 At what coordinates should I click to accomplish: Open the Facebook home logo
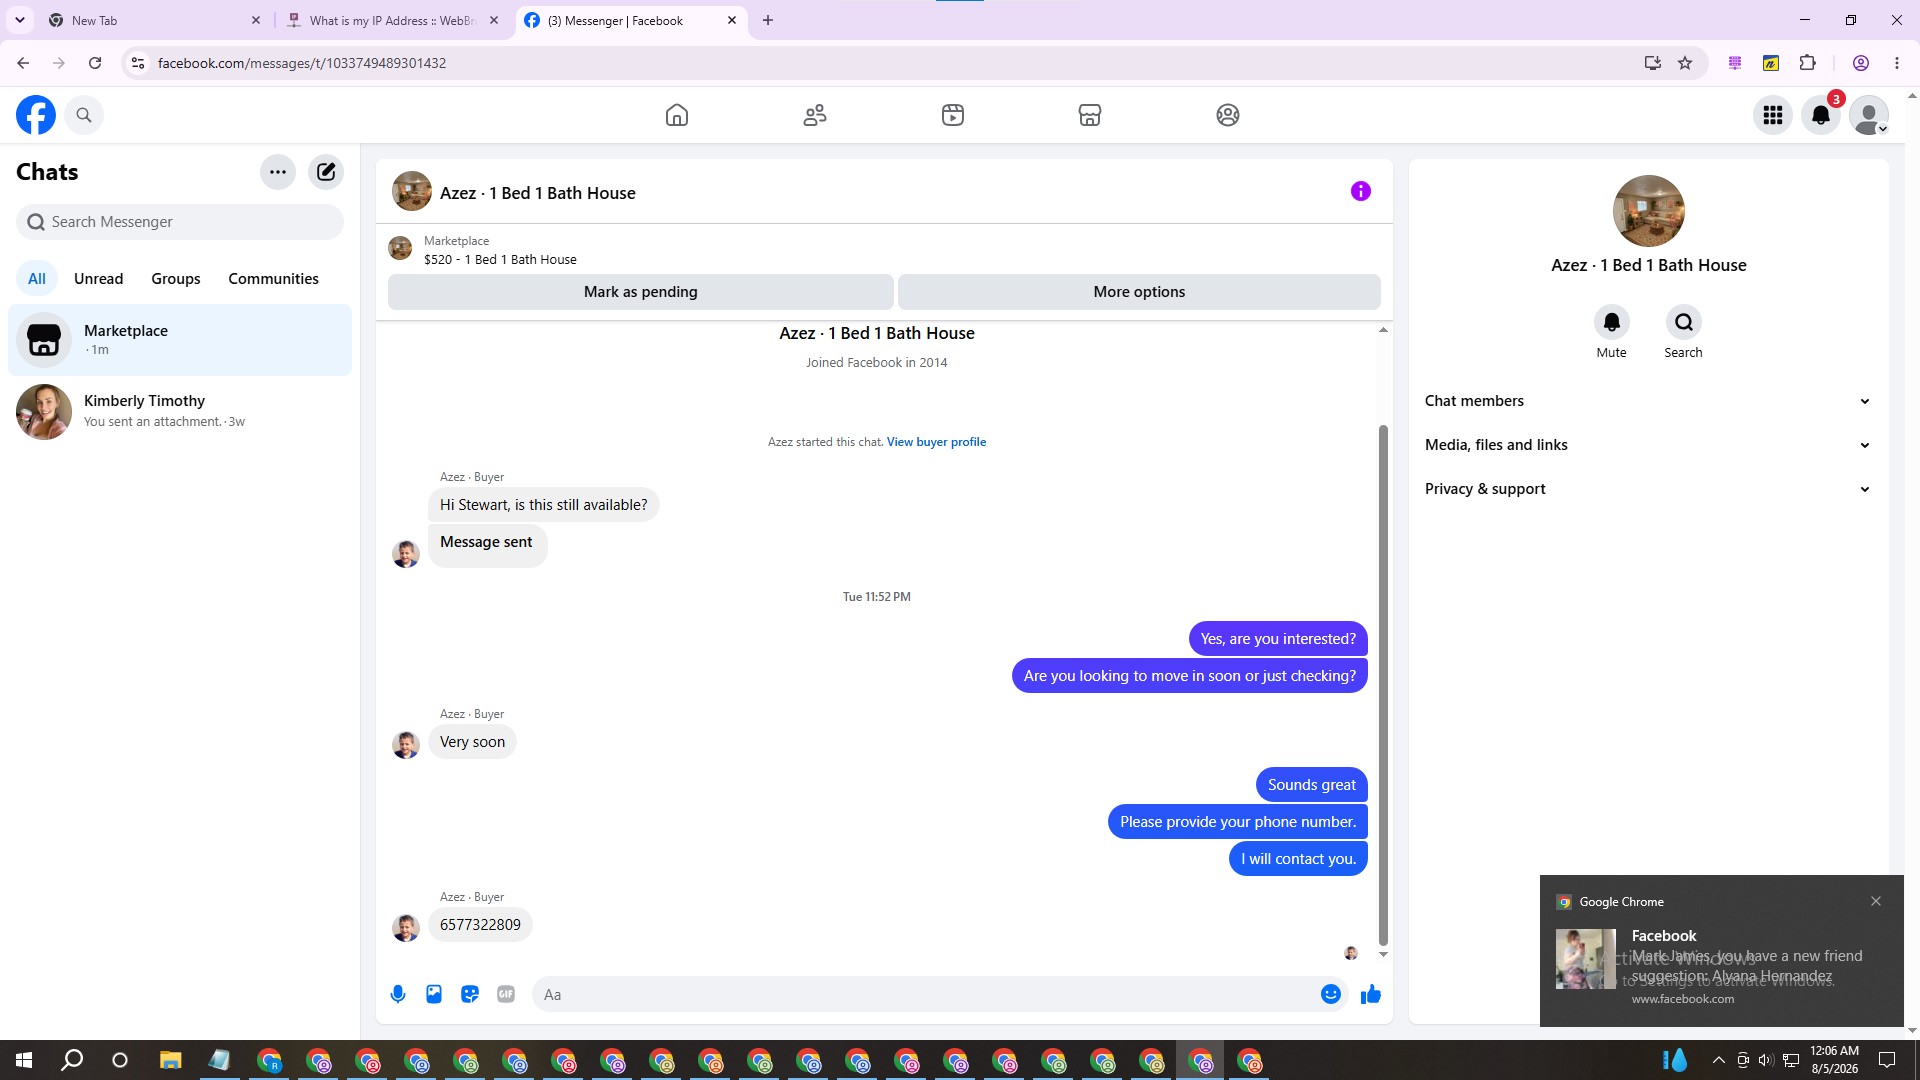click(36, 115)
